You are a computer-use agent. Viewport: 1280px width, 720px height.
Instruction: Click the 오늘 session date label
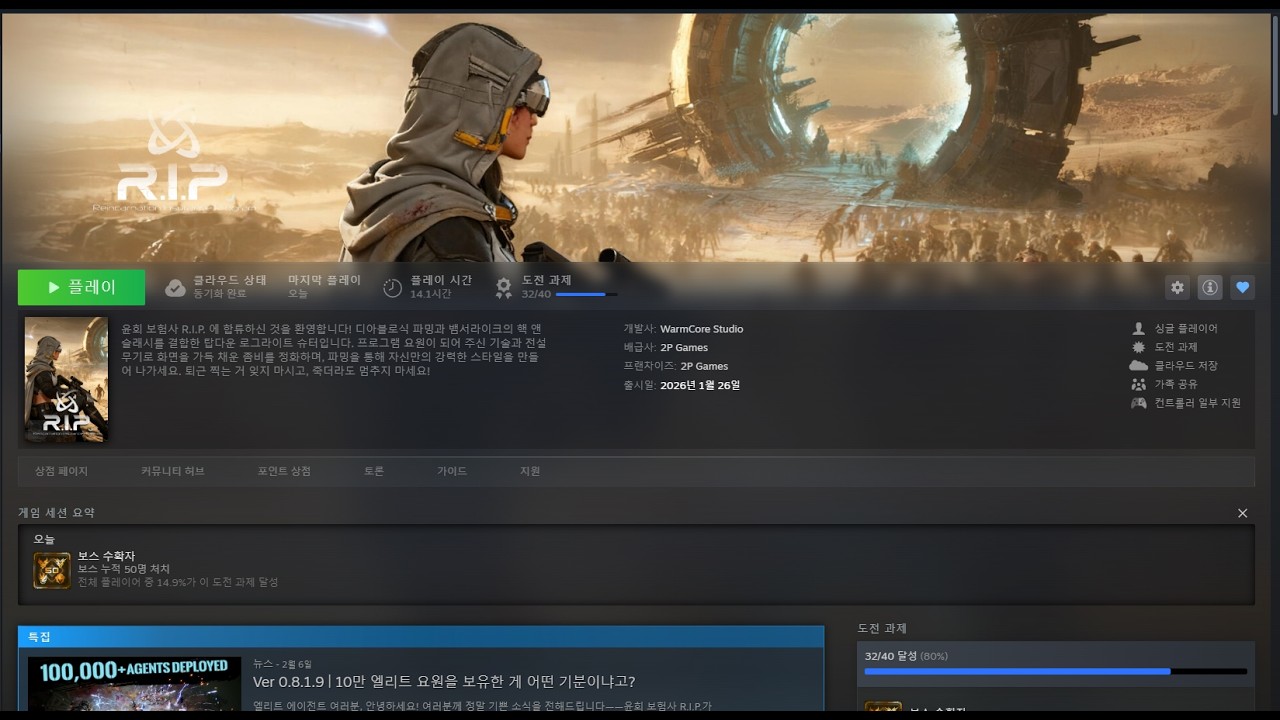coord(44,539)
